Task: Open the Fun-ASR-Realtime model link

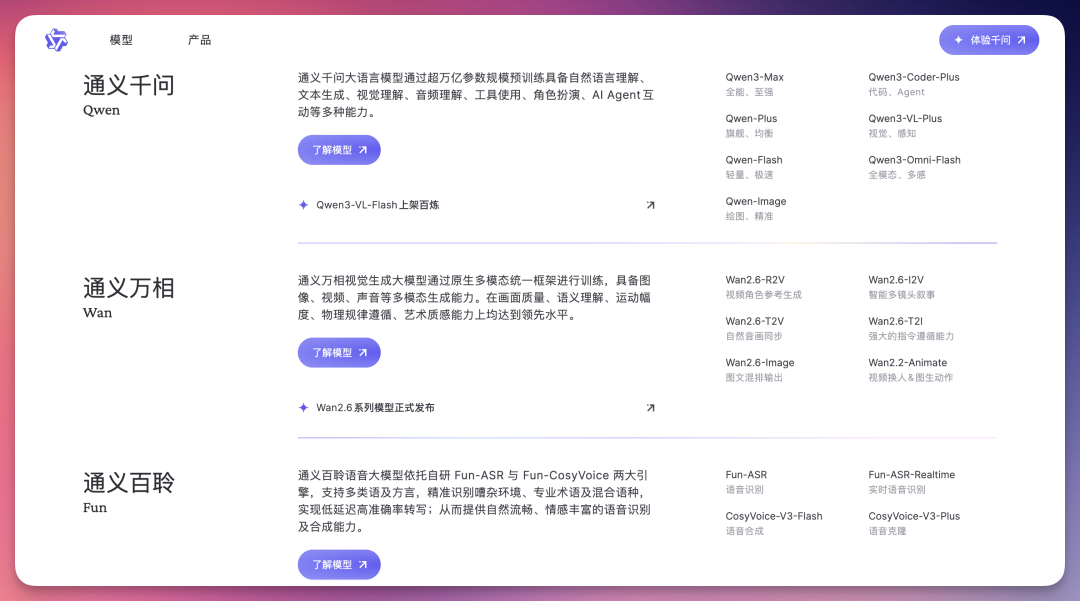Action: (x=911, y=475)
